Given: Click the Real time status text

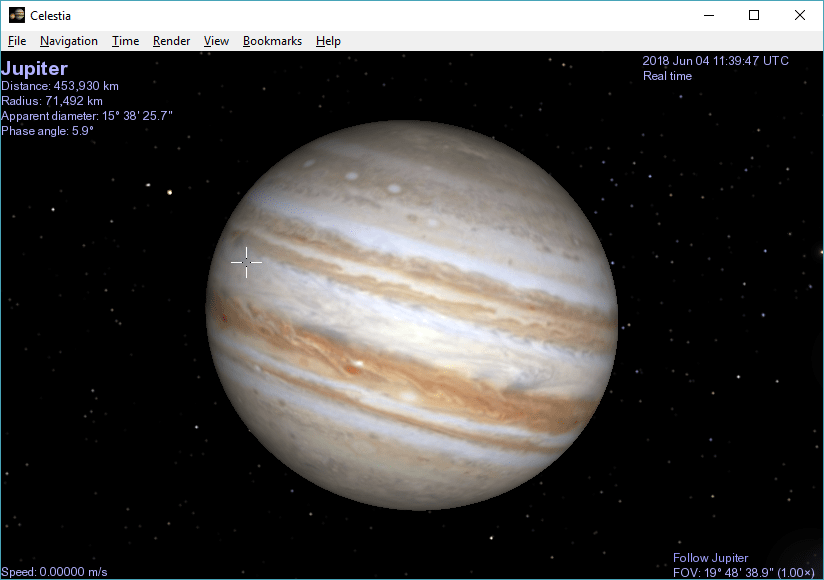Looking at the screenshot, I should click(x=667, y=76).
